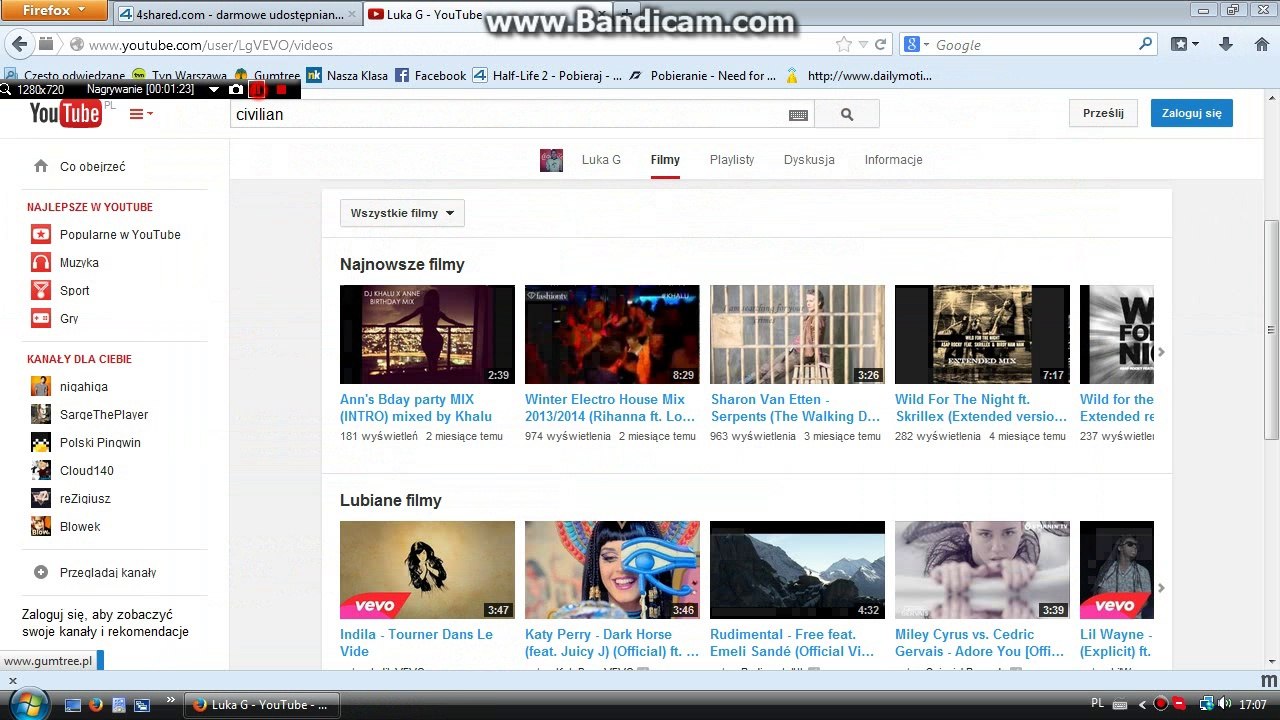Viewport: 1280px width, 720px height.
Task: Click the YouTube search magnifier button
Action: [847, 115]
